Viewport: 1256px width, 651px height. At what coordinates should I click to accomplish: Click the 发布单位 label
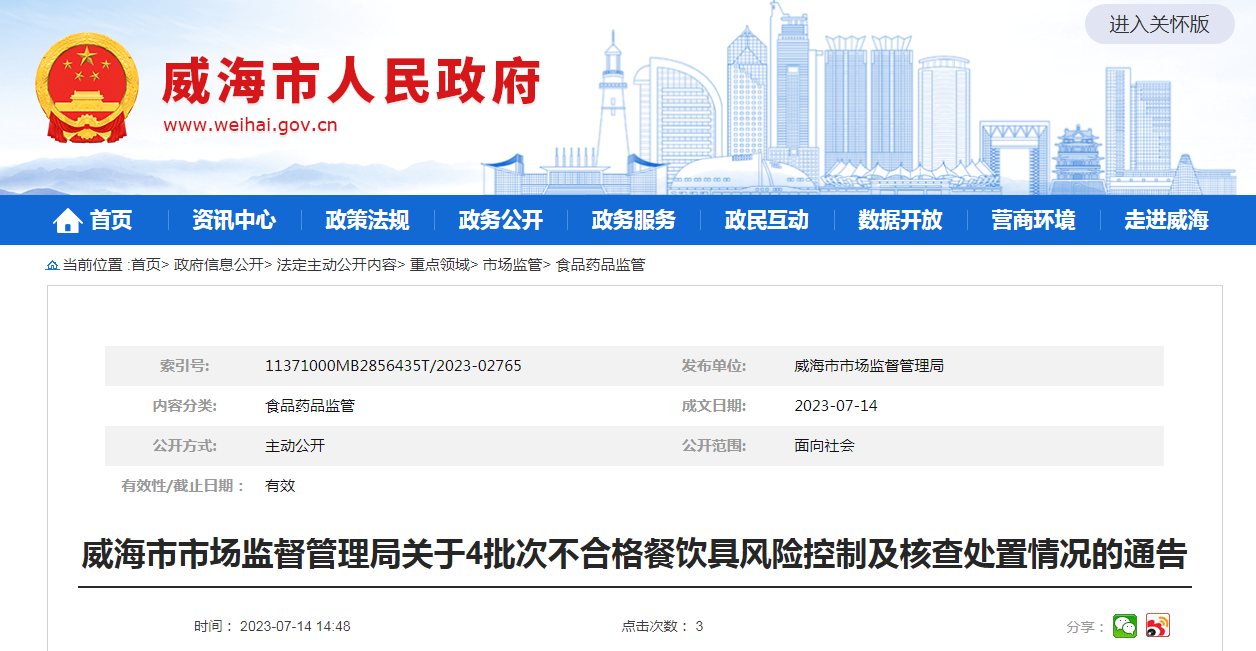pyautogui.click(x=714, y=366)
